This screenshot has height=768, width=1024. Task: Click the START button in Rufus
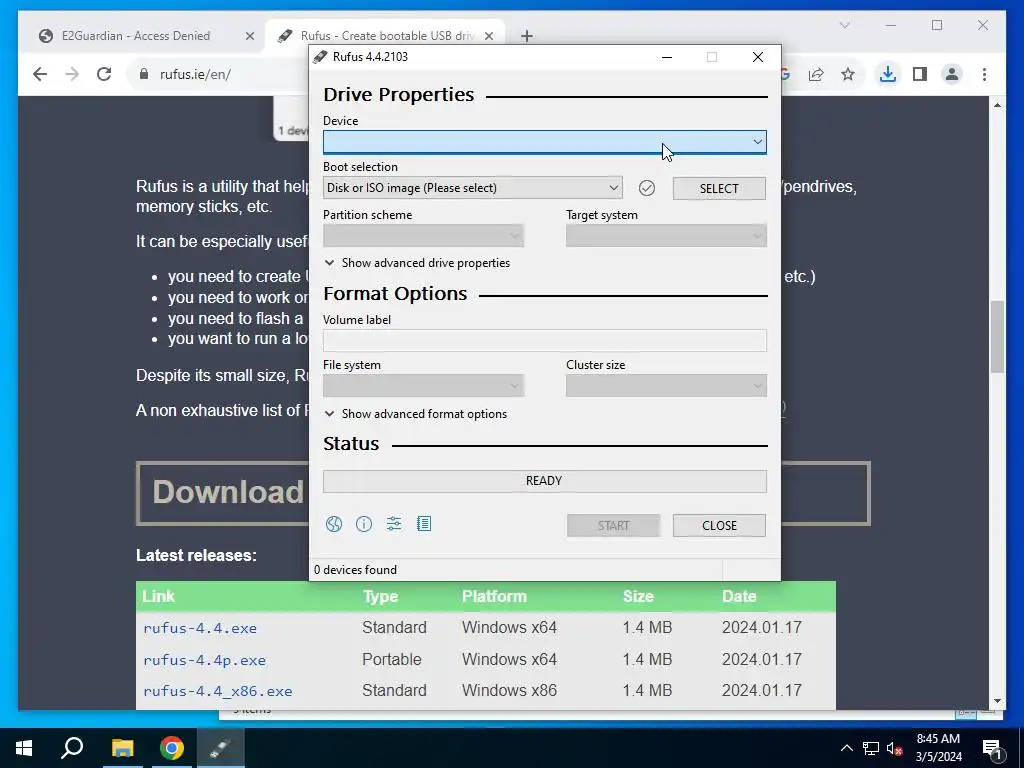613,526
